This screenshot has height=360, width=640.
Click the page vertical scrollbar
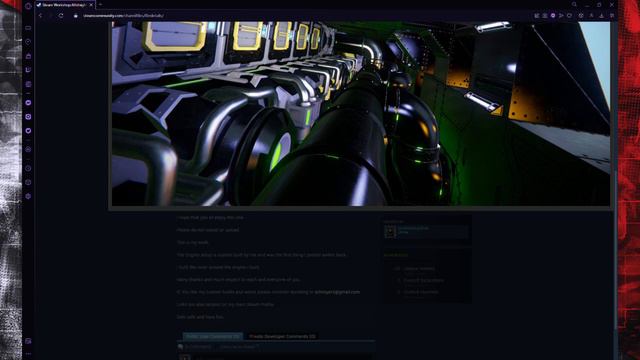point(616,249)
